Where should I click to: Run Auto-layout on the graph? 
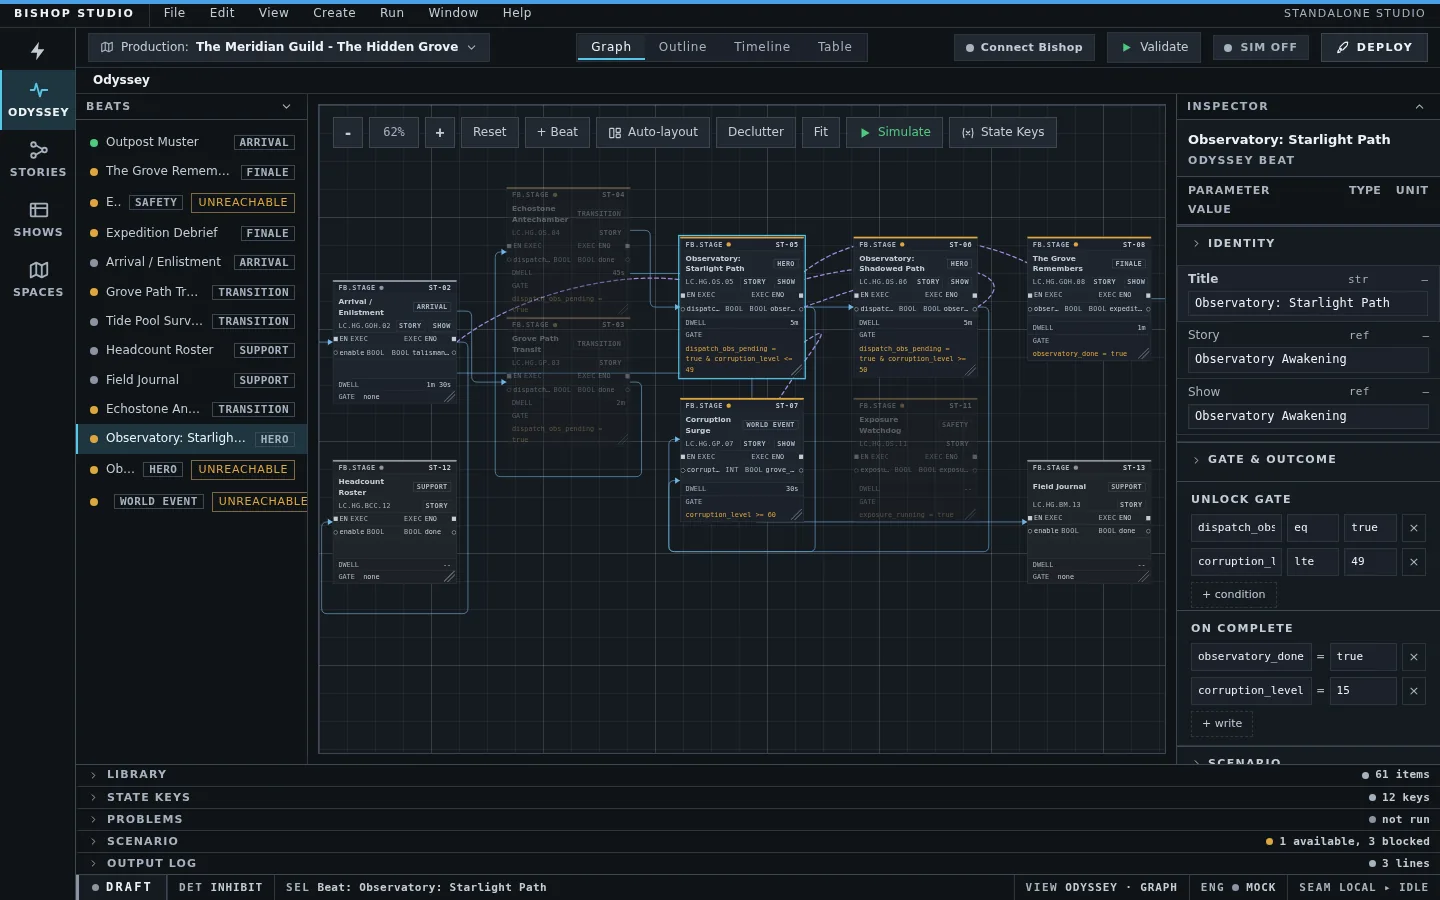click(x=653, y=132)
